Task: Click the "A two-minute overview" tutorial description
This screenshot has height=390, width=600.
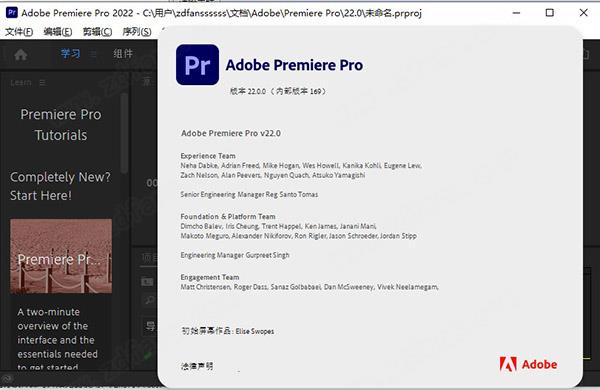Action: pyautogui.click(x=57, y=339)
